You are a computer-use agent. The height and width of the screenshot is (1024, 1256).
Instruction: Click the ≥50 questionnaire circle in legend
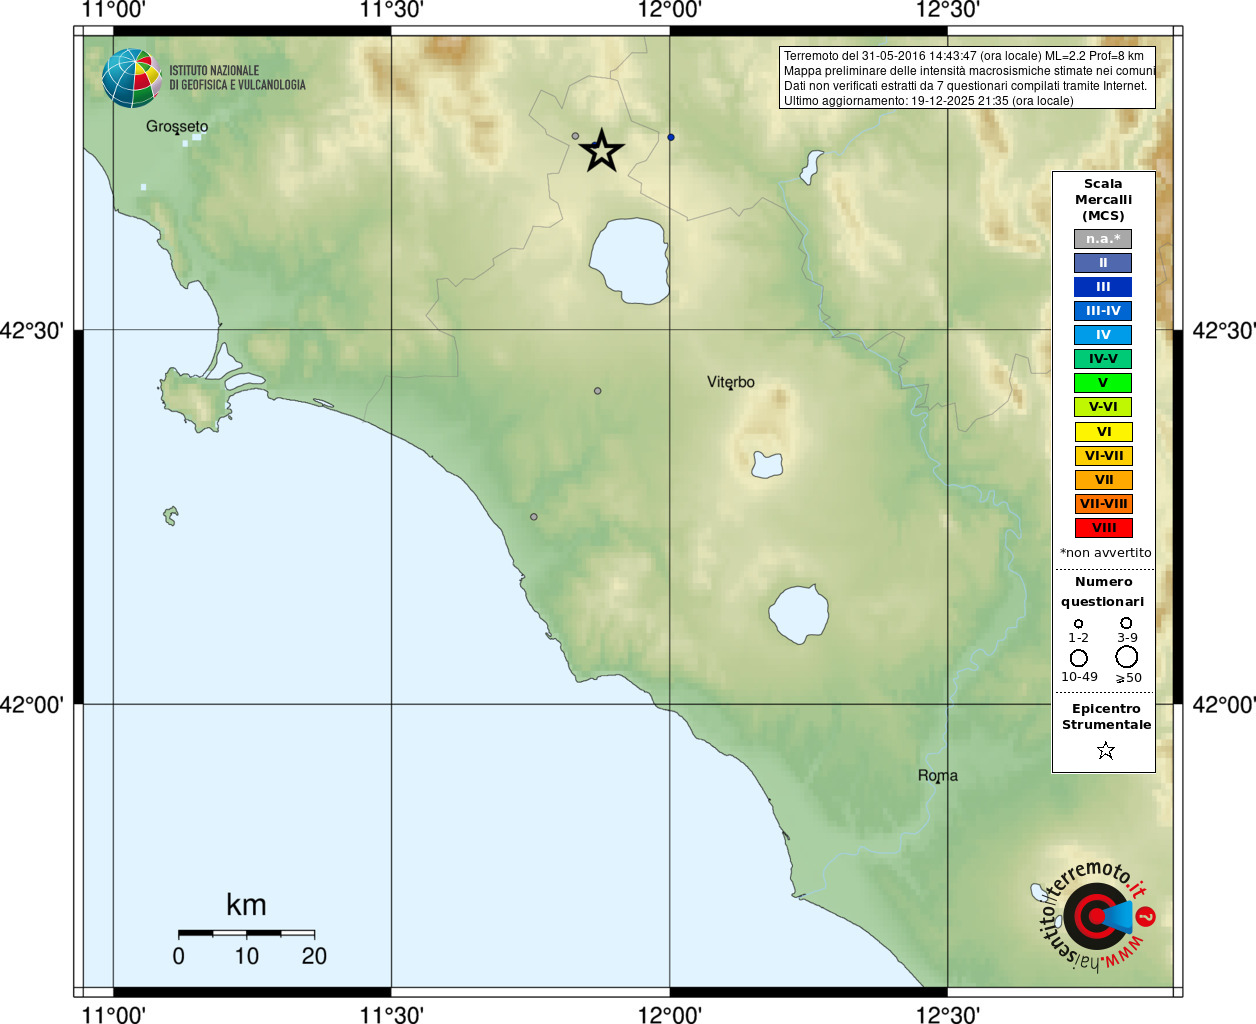point(1127,657)
